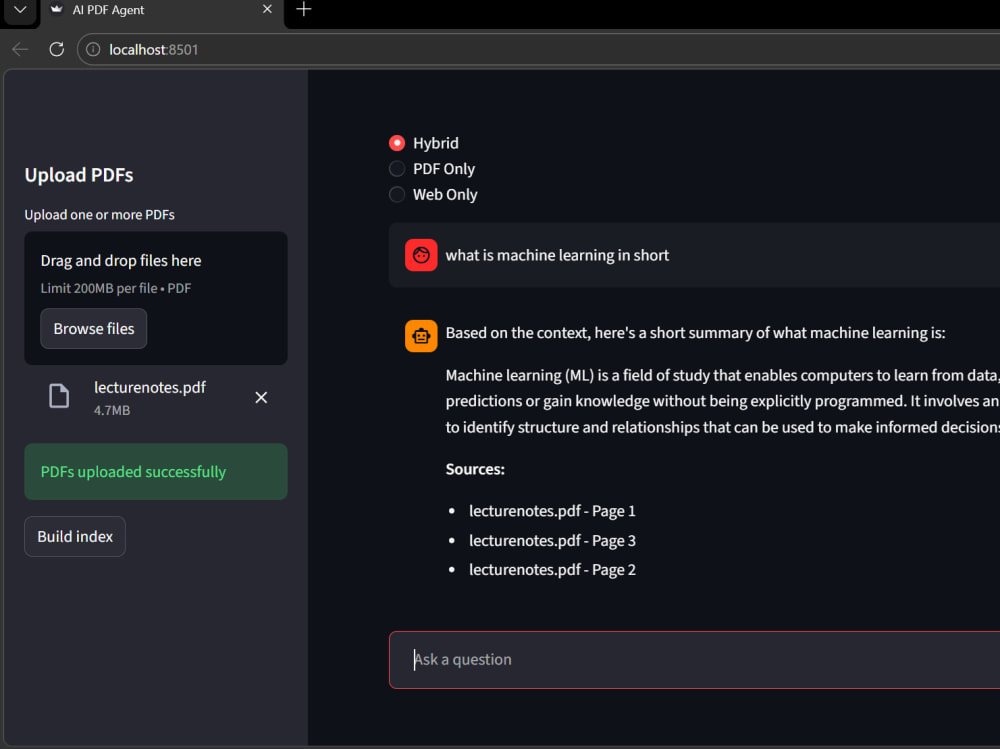Reload the page with refresh icon
Screen dimensions: 1000x749
click(57, 50)
